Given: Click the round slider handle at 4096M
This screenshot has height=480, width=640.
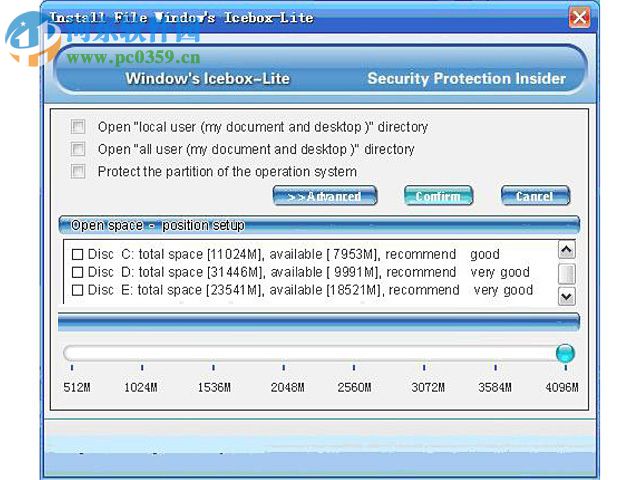Looking at the screenshot, I should pyautogui.click(x=565, y=353).
